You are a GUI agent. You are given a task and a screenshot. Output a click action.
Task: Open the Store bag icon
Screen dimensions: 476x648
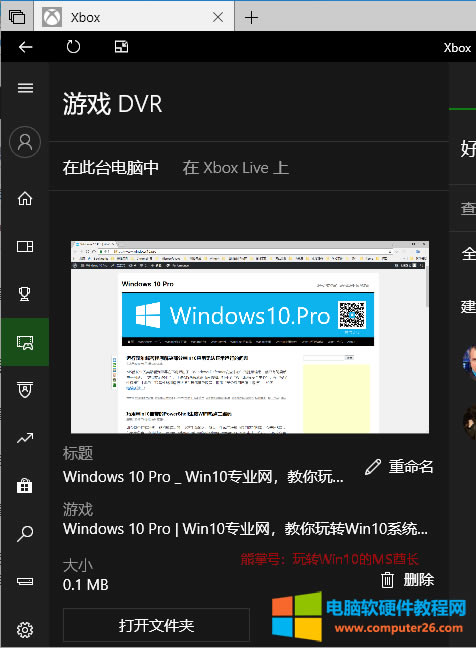[25, 486]
